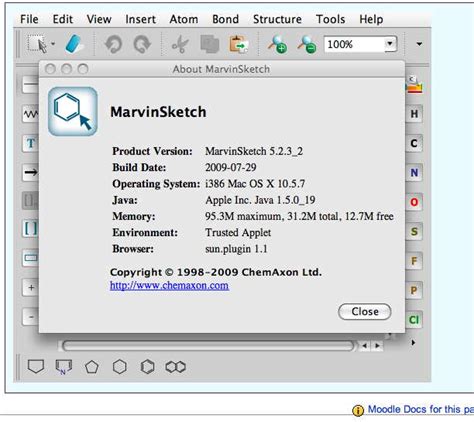
Task: Select the Text (T) tool
Action: (31, 143)
